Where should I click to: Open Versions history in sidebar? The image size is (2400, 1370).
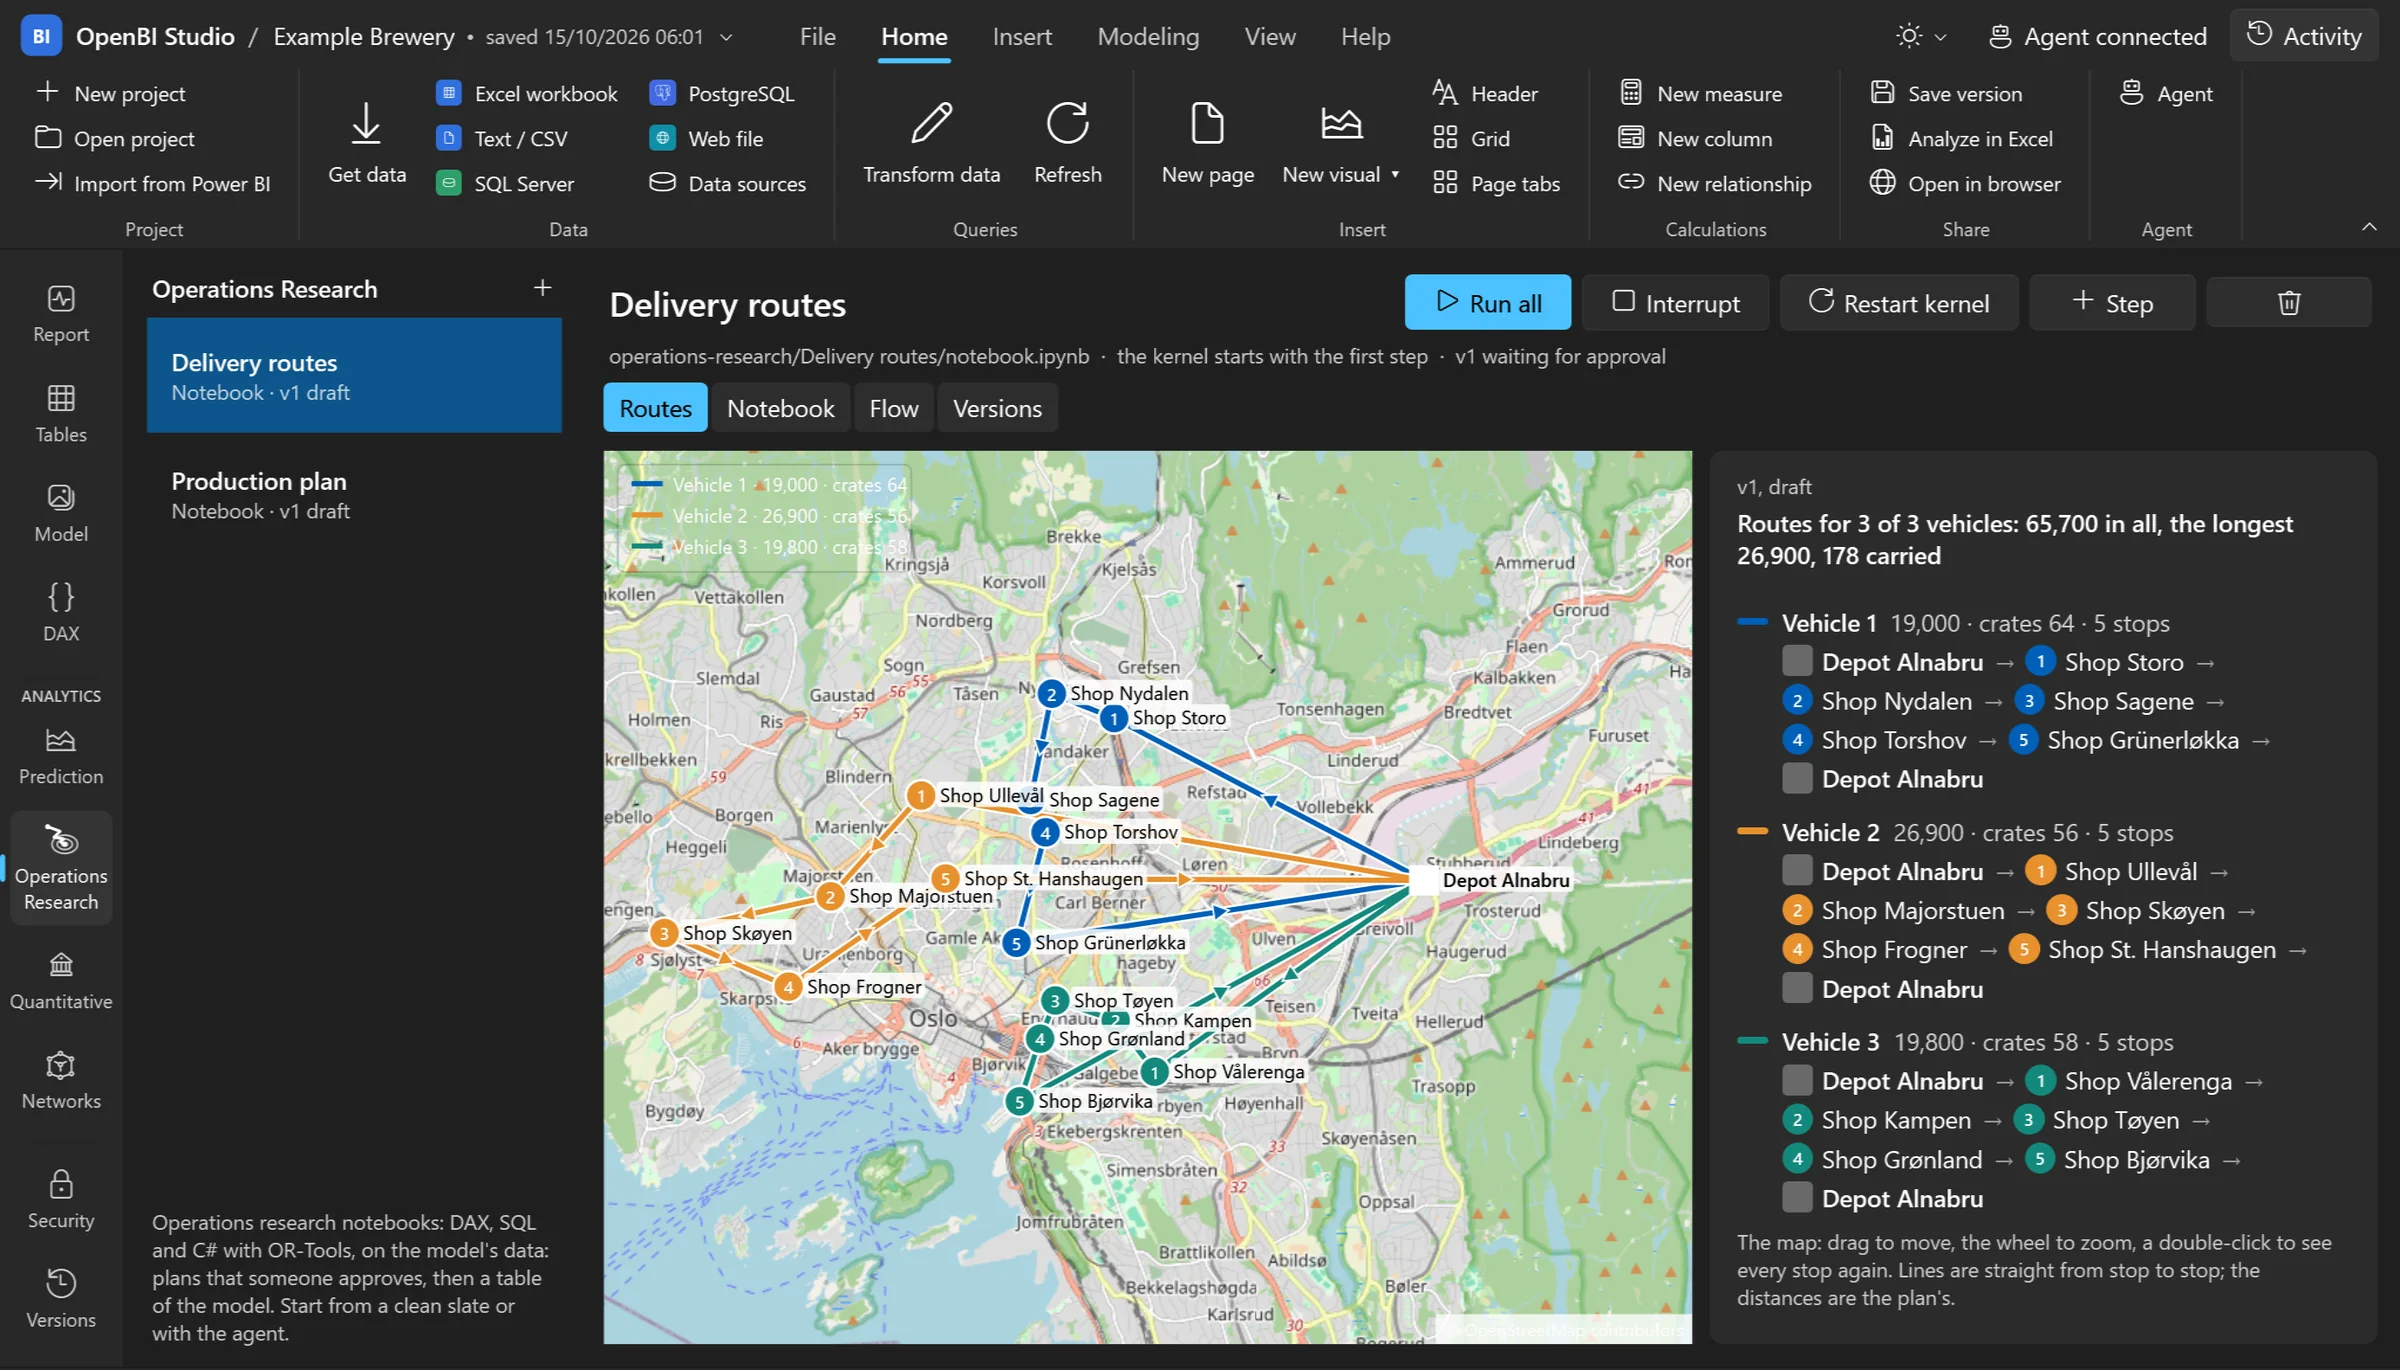tap(61, 1299)
